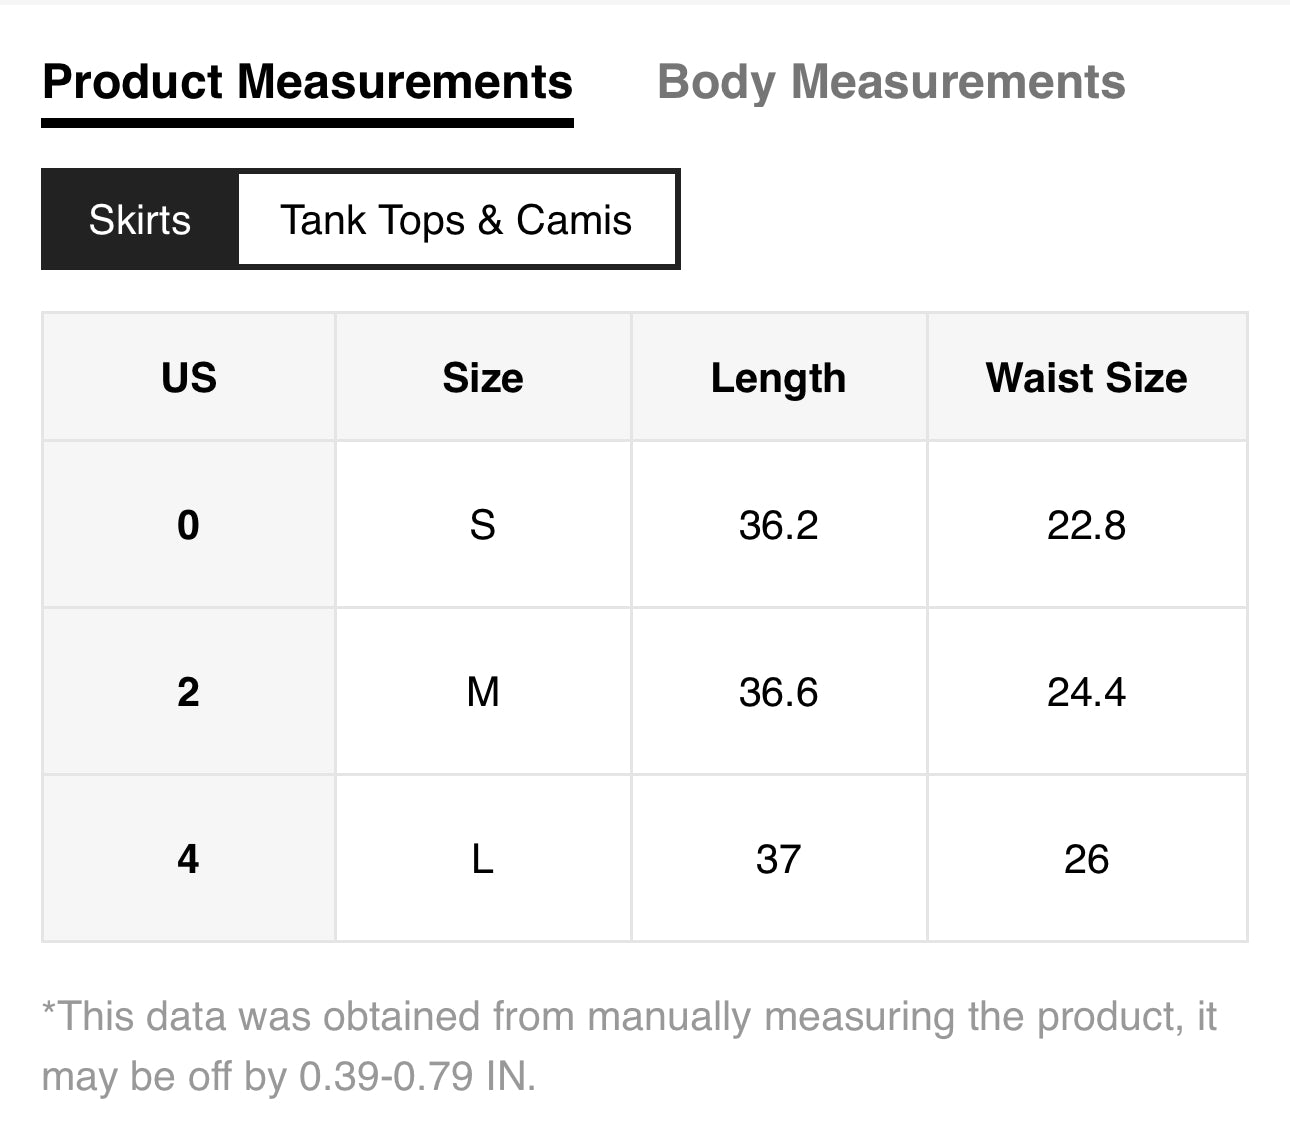Select the Product Measurements tab
This screenshot has width=1290, height=1142.
tap(307, 82)
